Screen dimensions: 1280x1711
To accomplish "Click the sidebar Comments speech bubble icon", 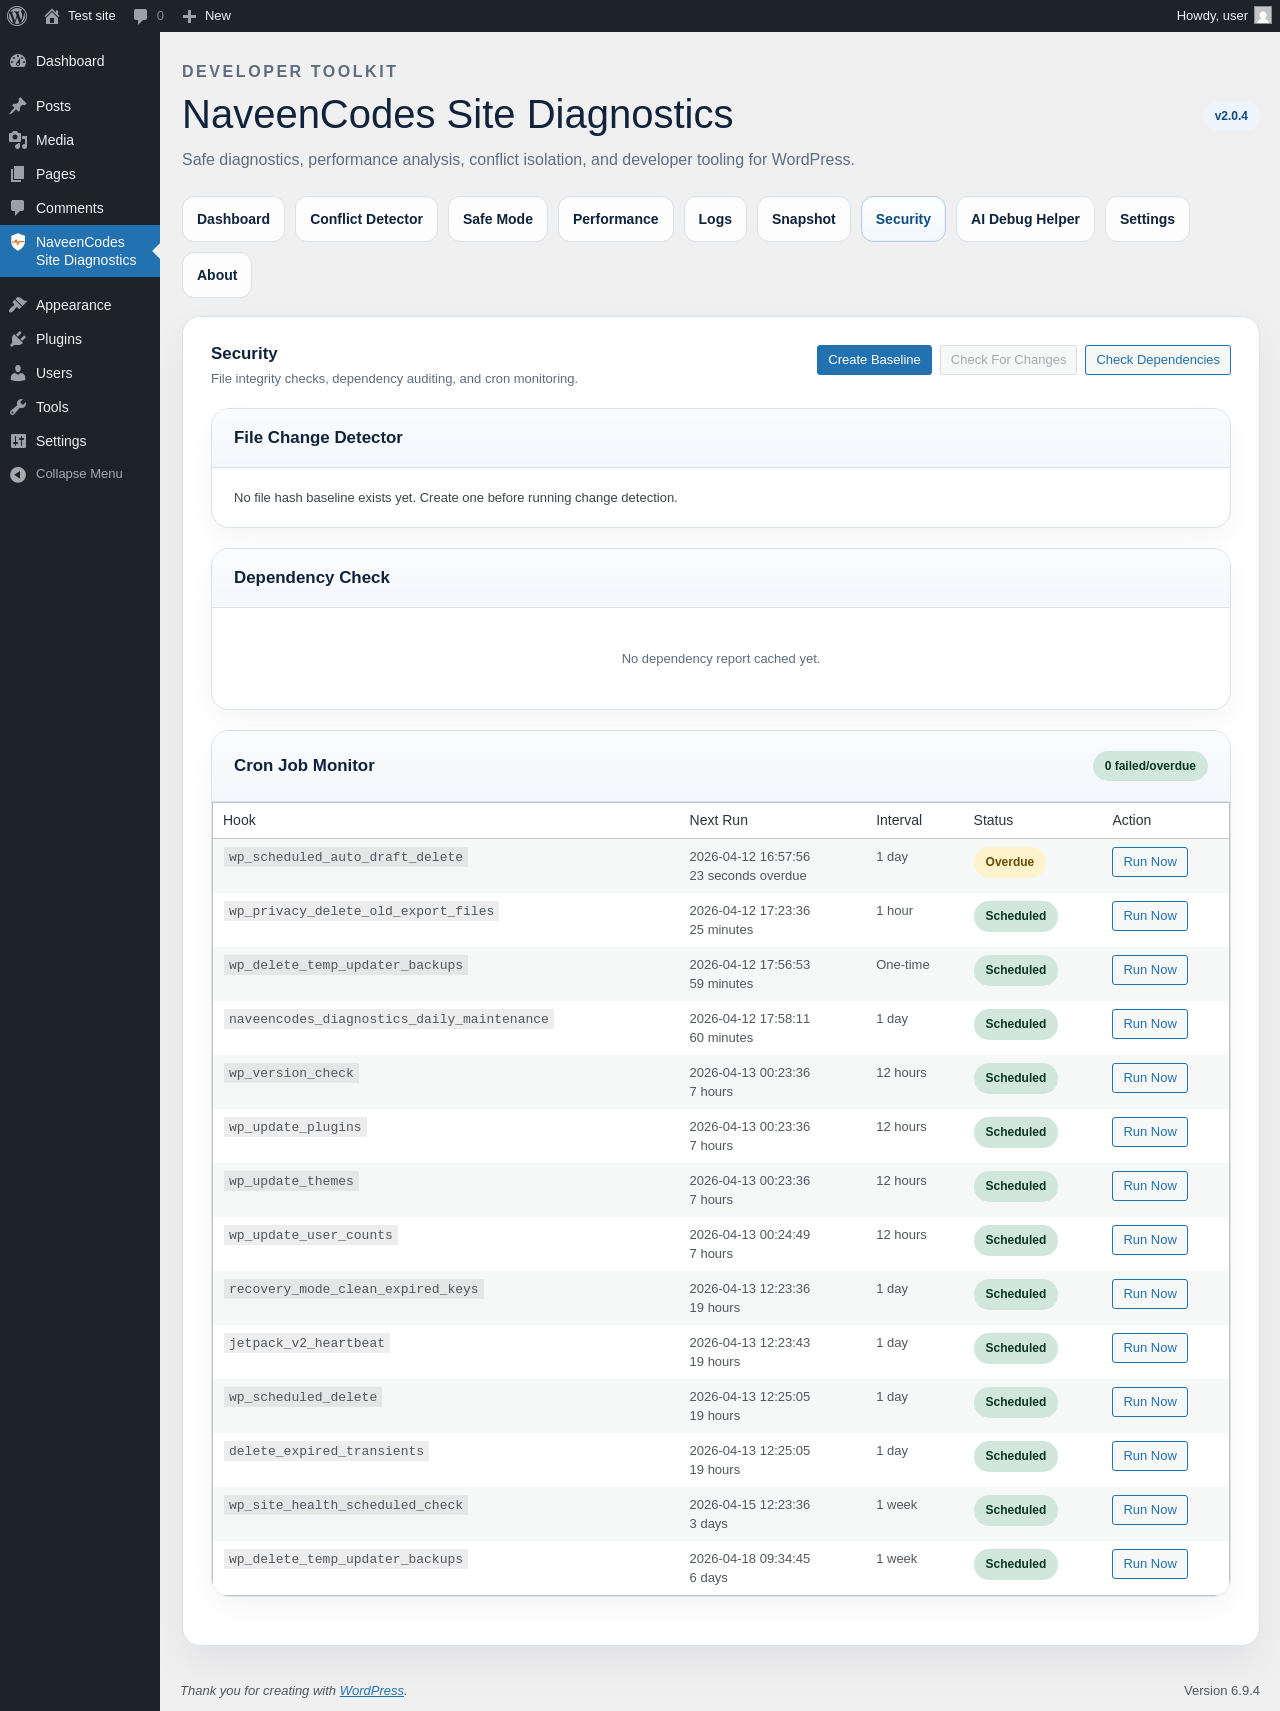I will coord(18,208).
